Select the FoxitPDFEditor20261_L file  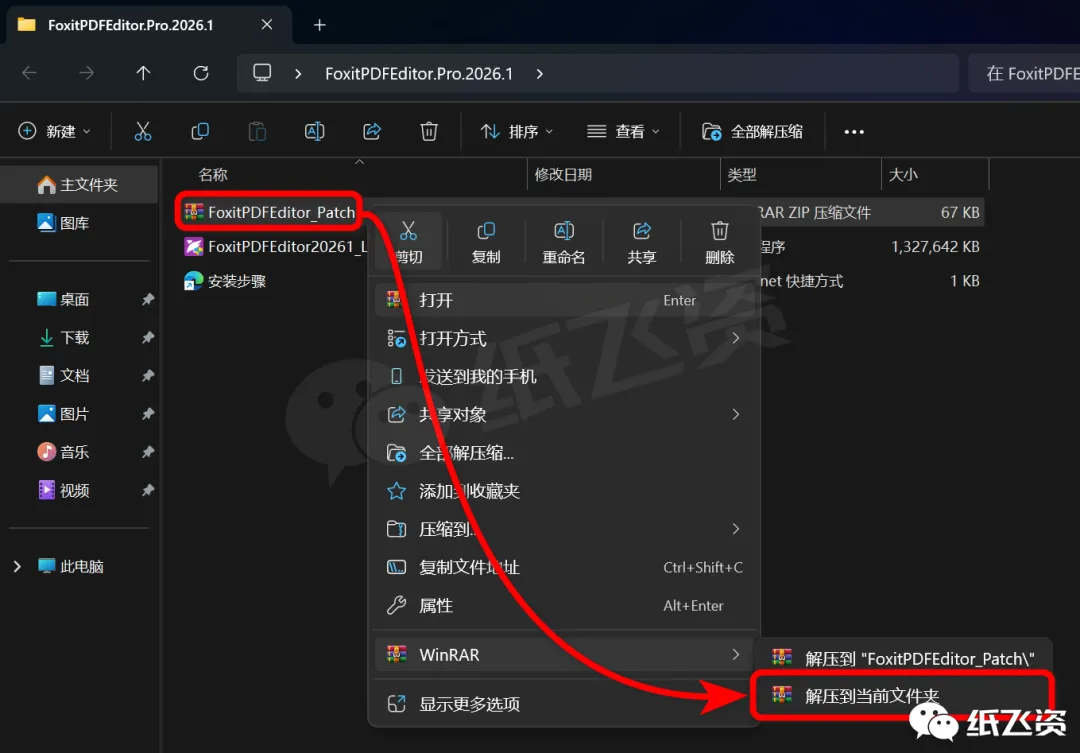tap(276, 247)
